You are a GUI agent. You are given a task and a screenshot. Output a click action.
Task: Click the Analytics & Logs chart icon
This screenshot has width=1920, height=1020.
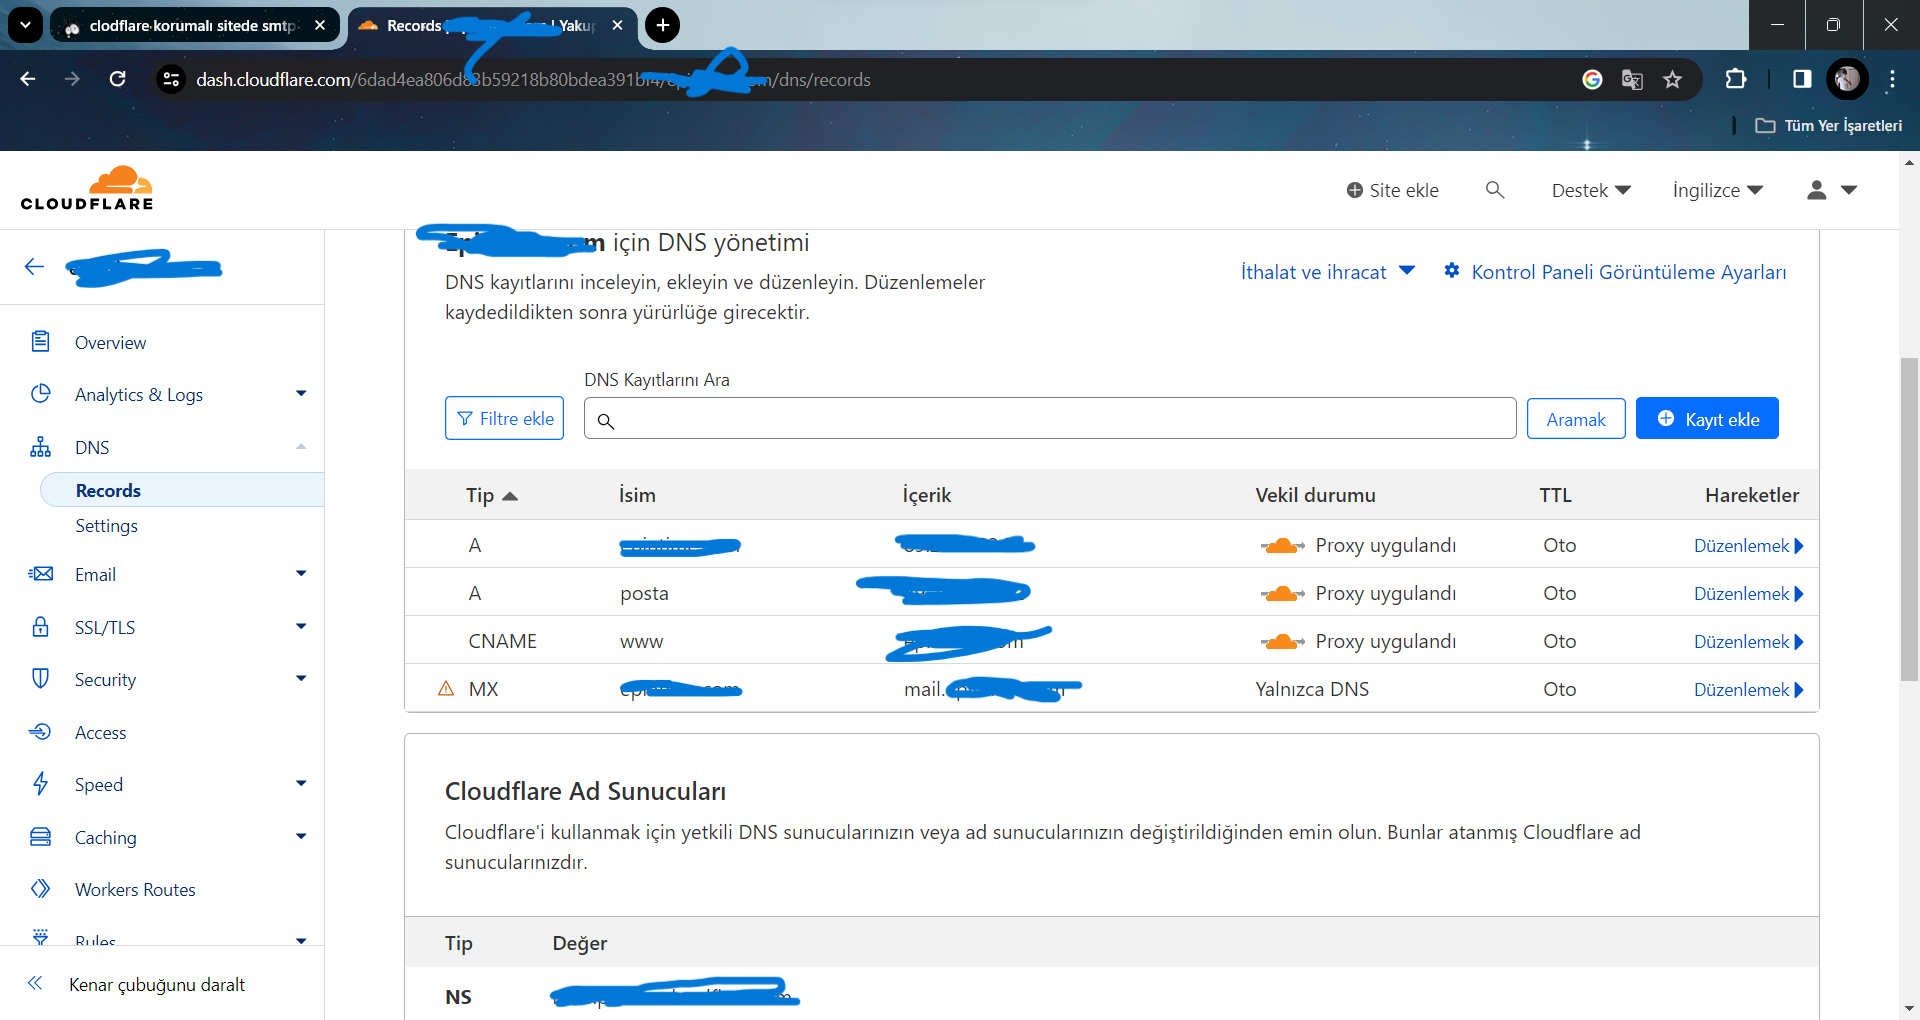(40, 394)
